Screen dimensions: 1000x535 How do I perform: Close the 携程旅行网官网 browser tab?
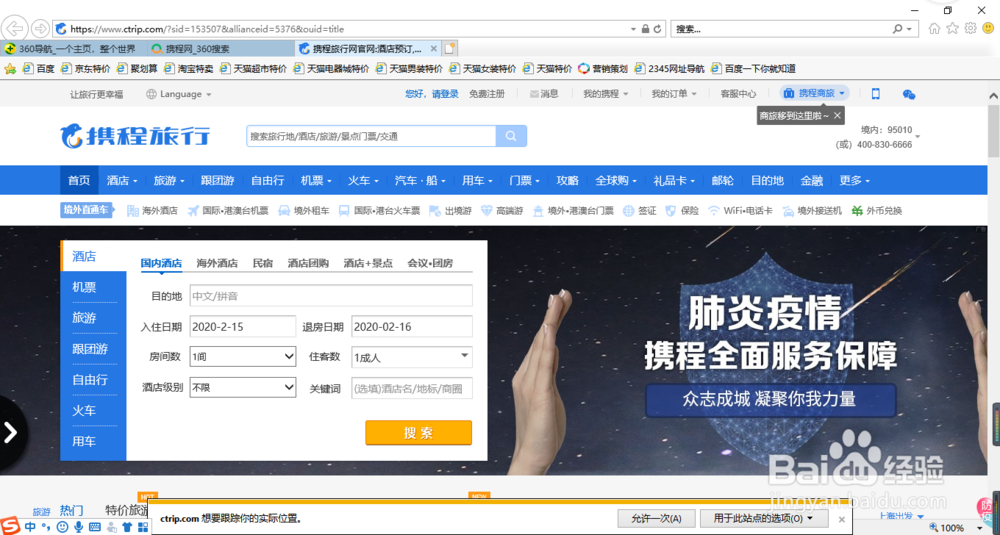434,48
